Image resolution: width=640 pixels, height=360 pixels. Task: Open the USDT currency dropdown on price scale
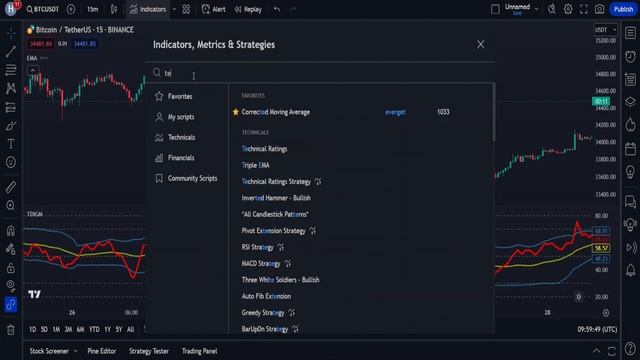point(605,30)
